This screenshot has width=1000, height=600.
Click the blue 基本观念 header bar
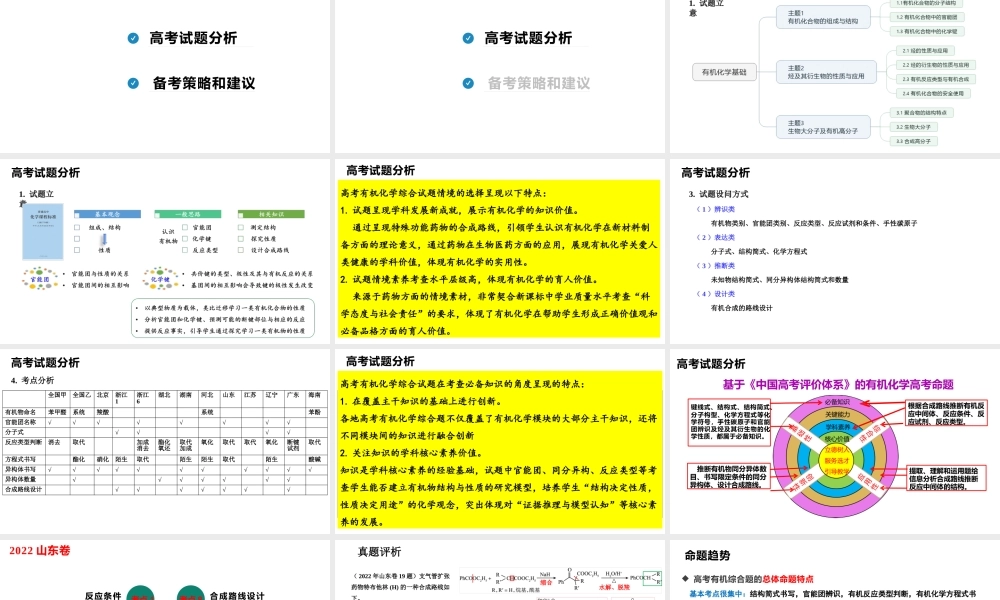pos(107,214)
